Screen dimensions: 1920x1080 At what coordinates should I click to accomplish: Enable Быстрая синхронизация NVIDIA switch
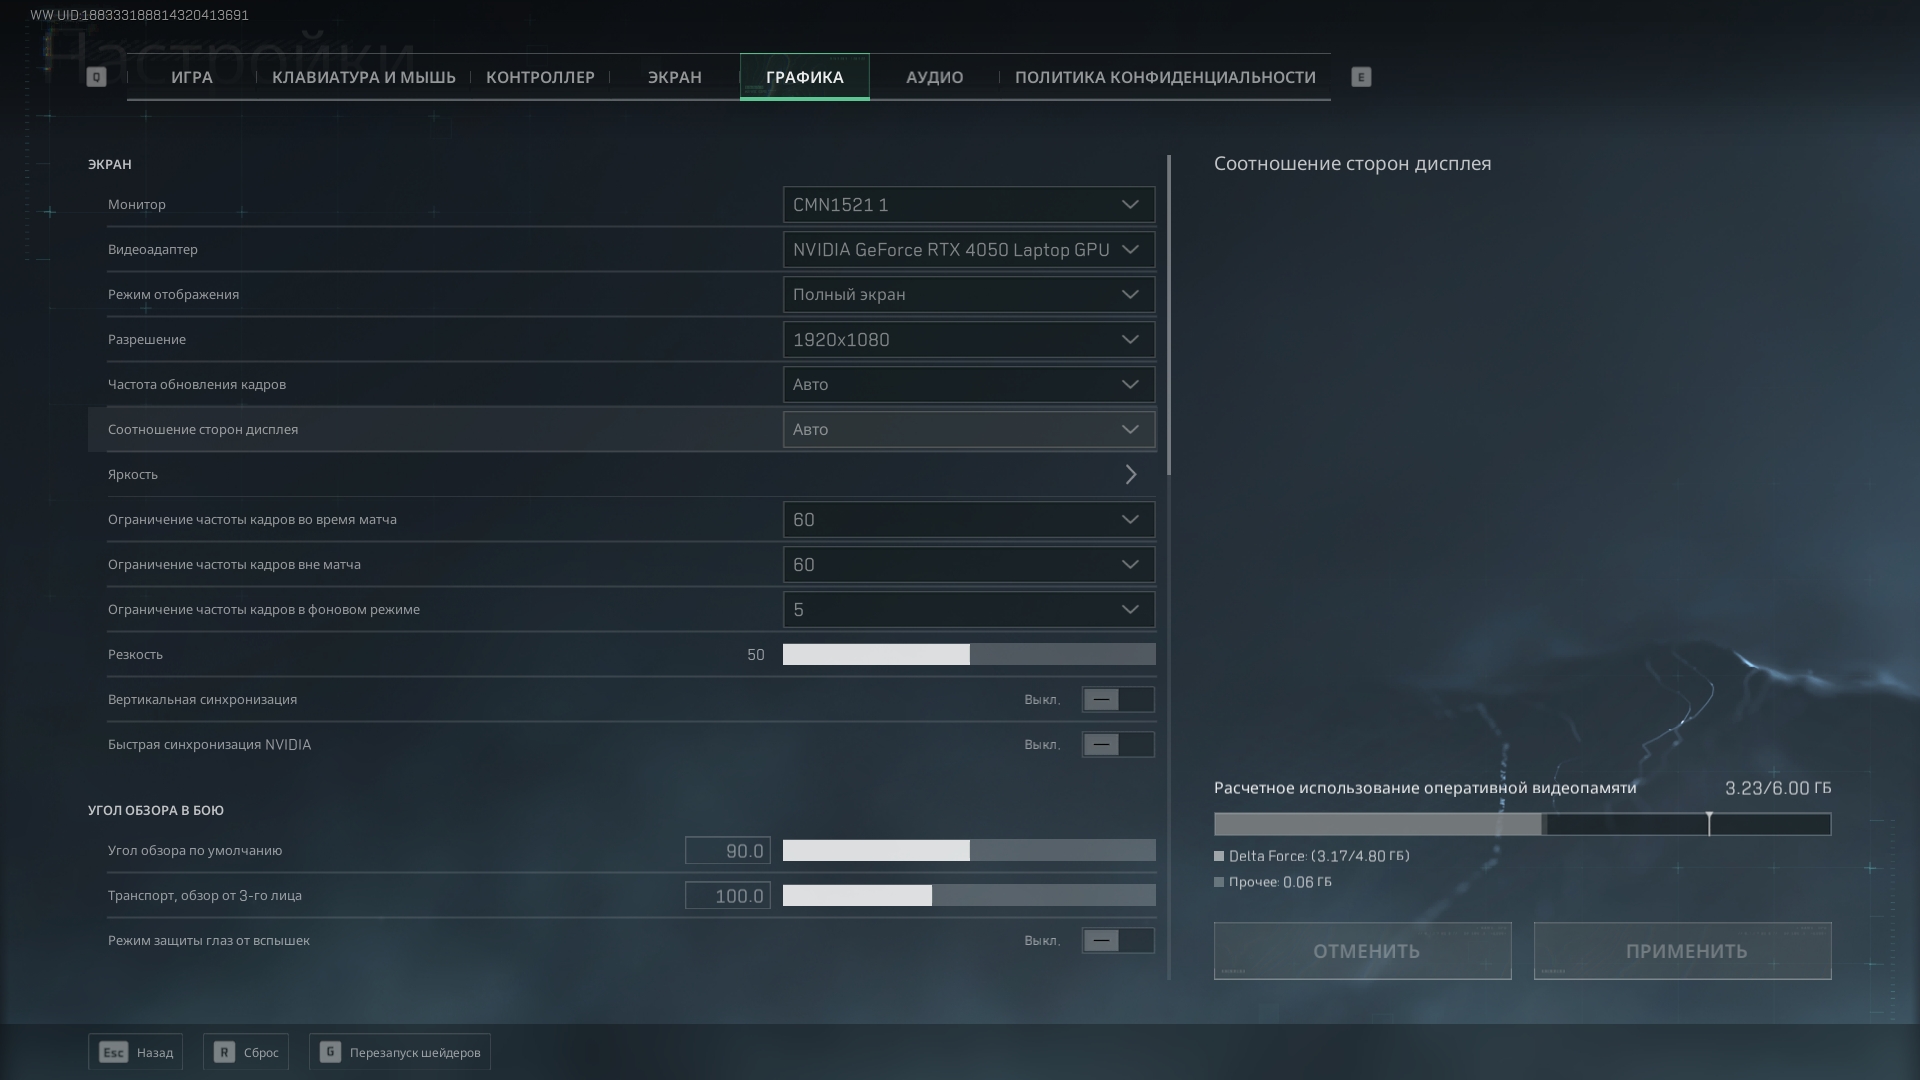click(1117, 744)
